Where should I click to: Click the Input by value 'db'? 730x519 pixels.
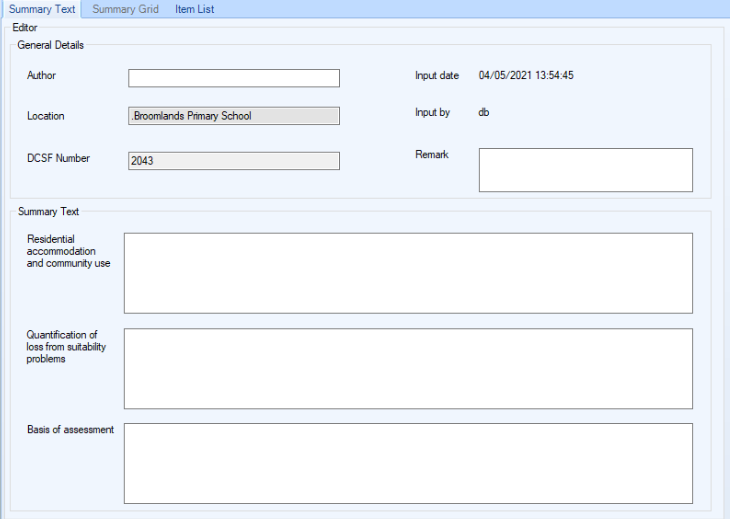click(x=483, y=112)
